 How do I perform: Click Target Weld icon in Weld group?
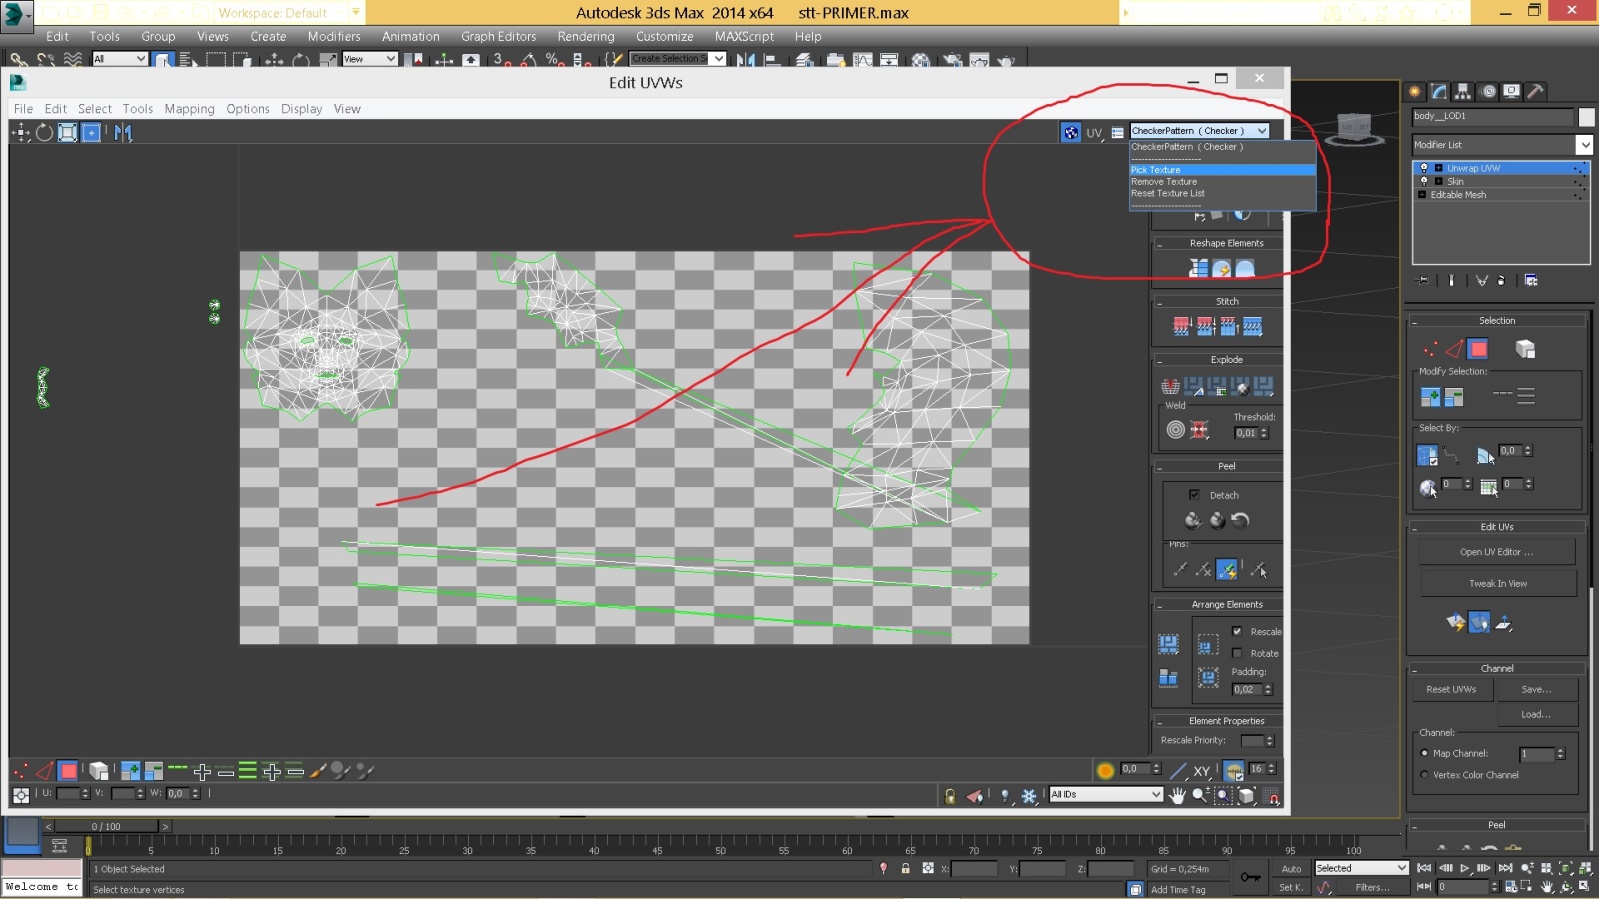[x=1176, y=430]
